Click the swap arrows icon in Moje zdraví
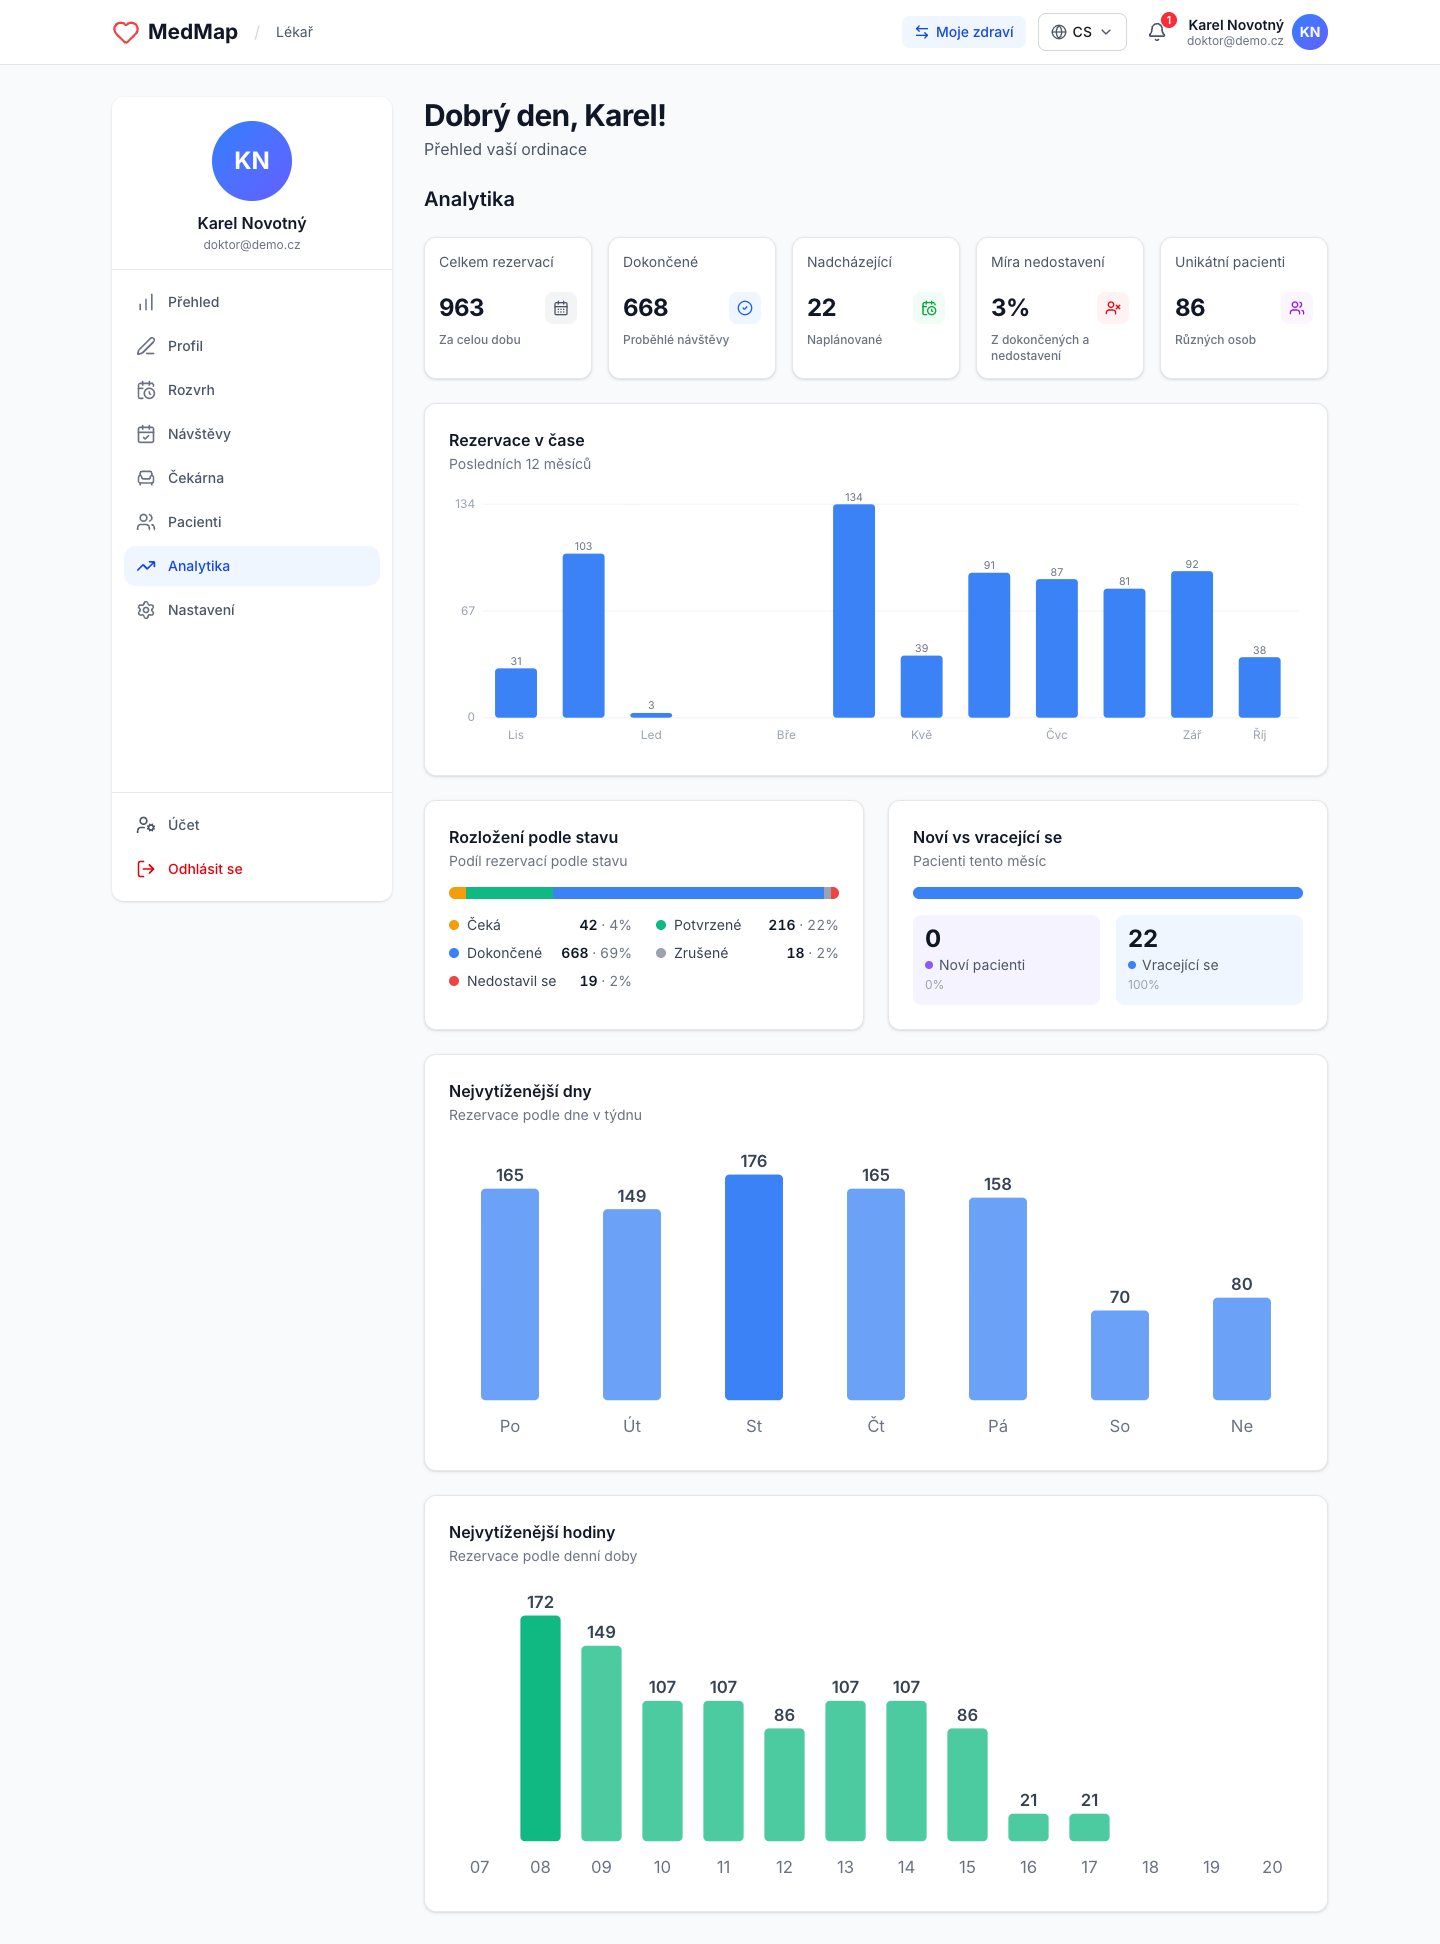This screenshot has height=1944, width=1440. (922, 32)
